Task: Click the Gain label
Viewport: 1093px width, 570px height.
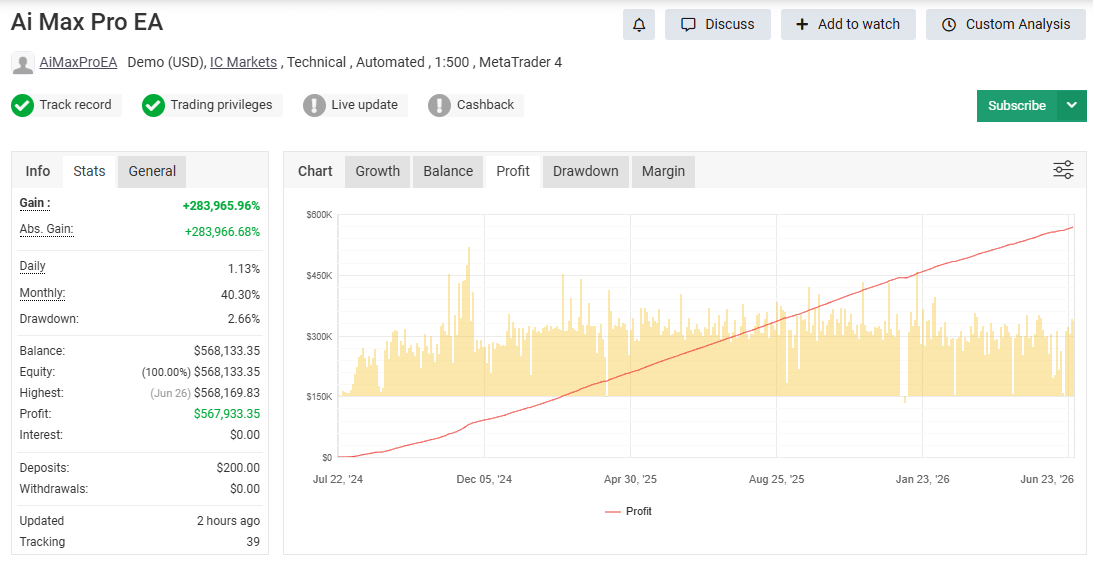Action: pos(35,203)
